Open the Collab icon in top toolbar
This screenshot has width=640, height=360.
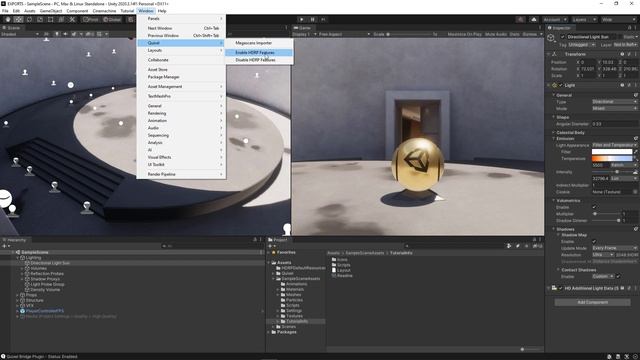[520, 19]
